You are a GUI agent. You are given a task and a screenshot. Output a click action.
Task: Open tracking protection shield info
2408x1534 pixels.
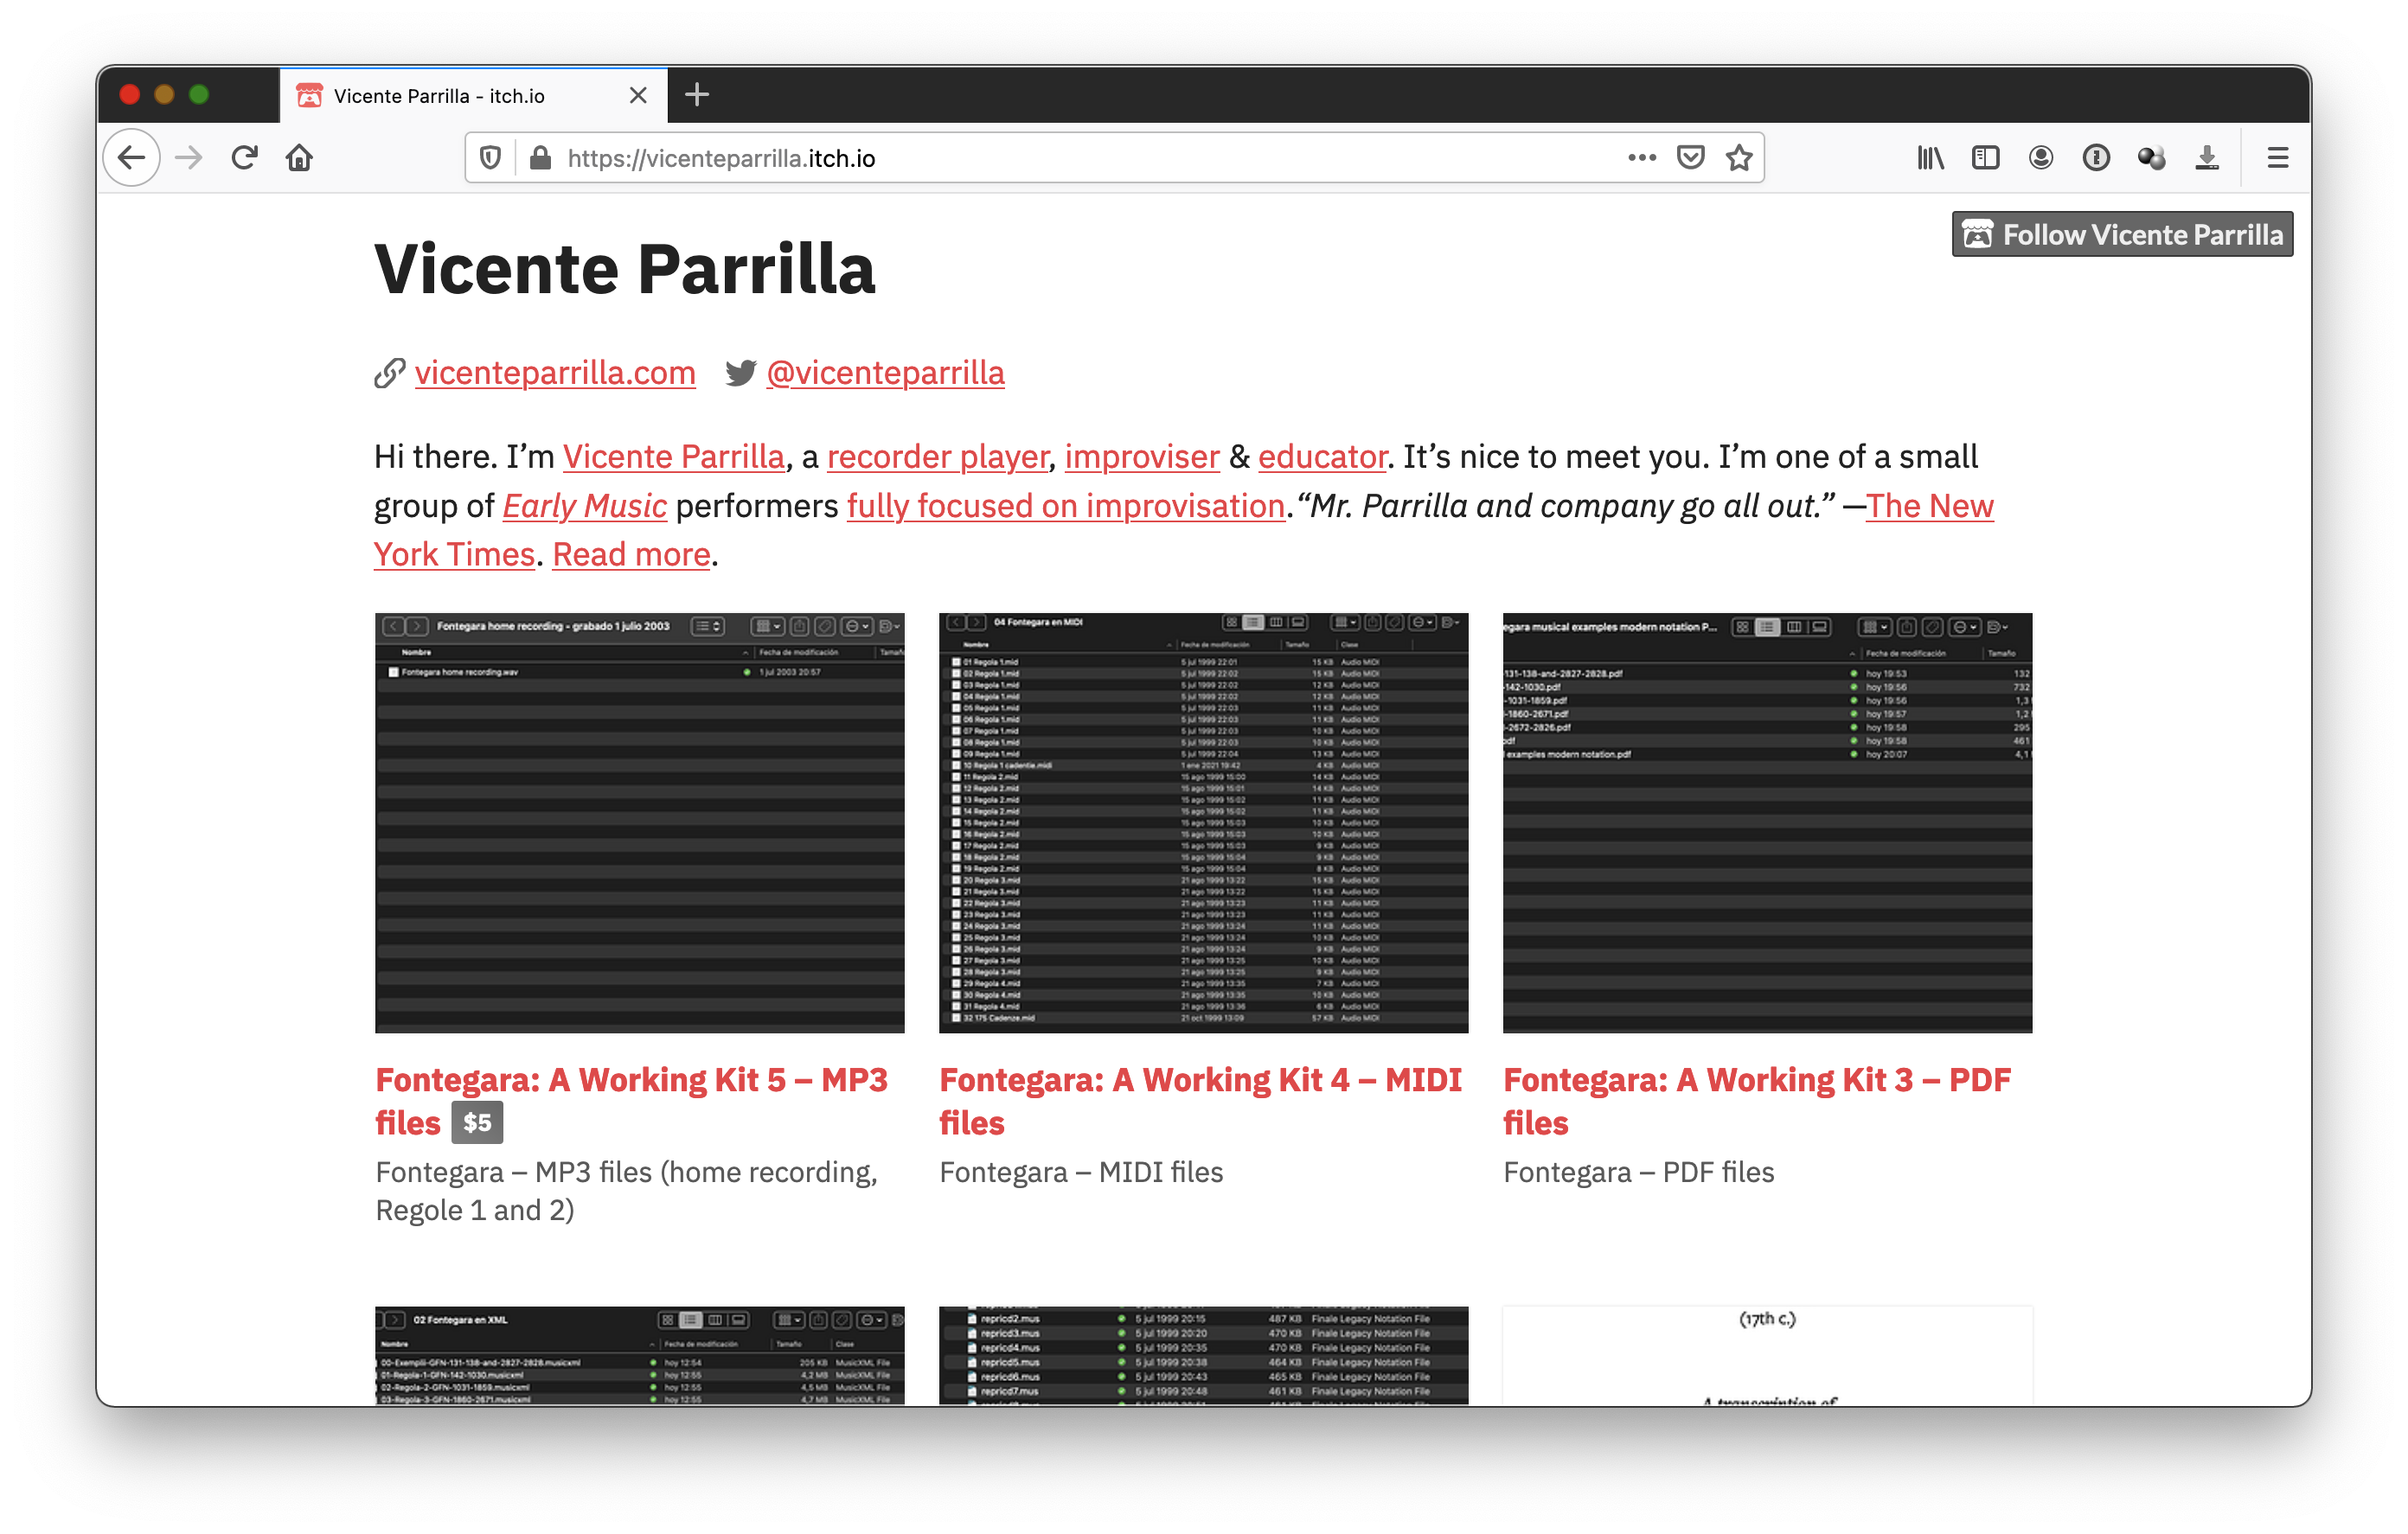coord(490,158)
